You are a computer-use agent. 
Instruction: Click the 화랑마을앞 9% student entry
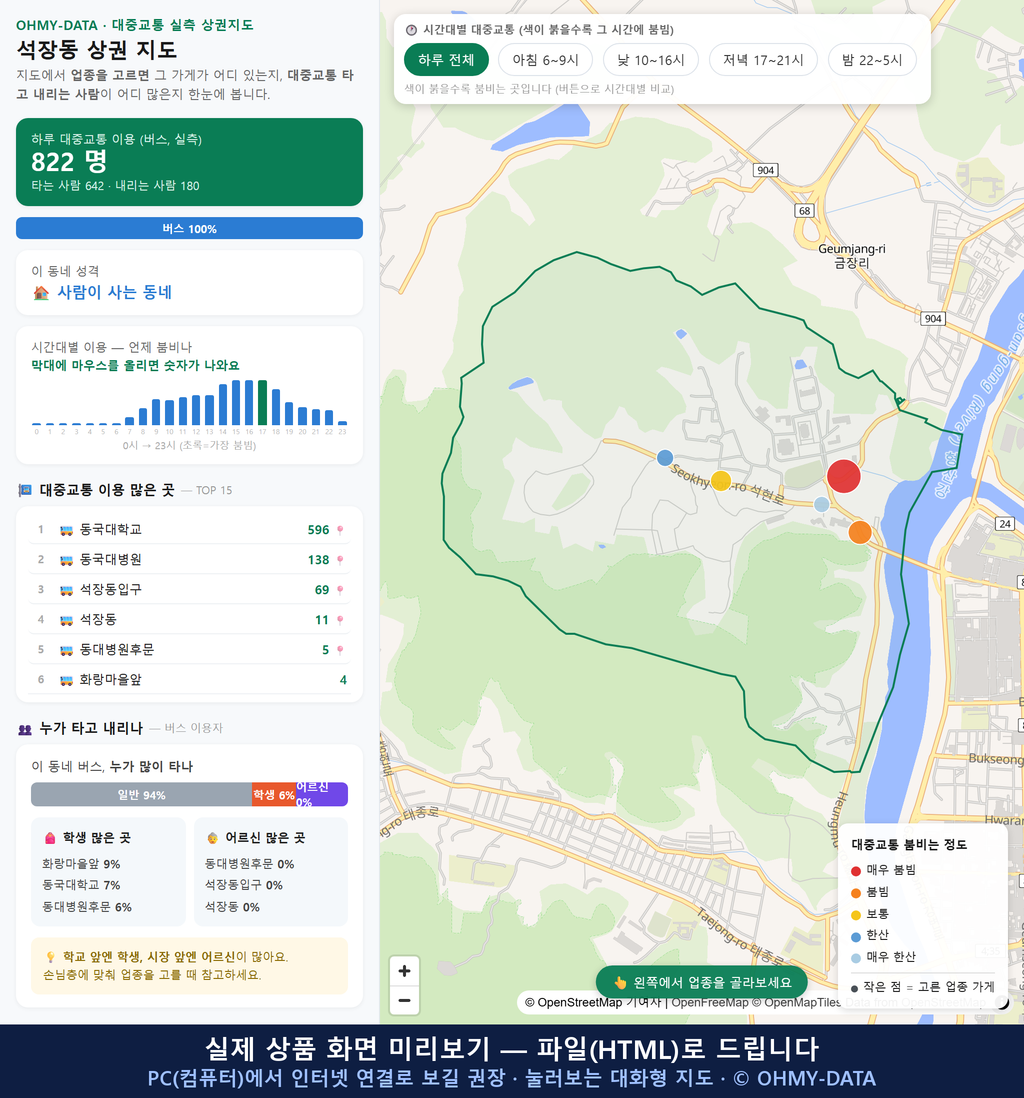click(81, 864)
